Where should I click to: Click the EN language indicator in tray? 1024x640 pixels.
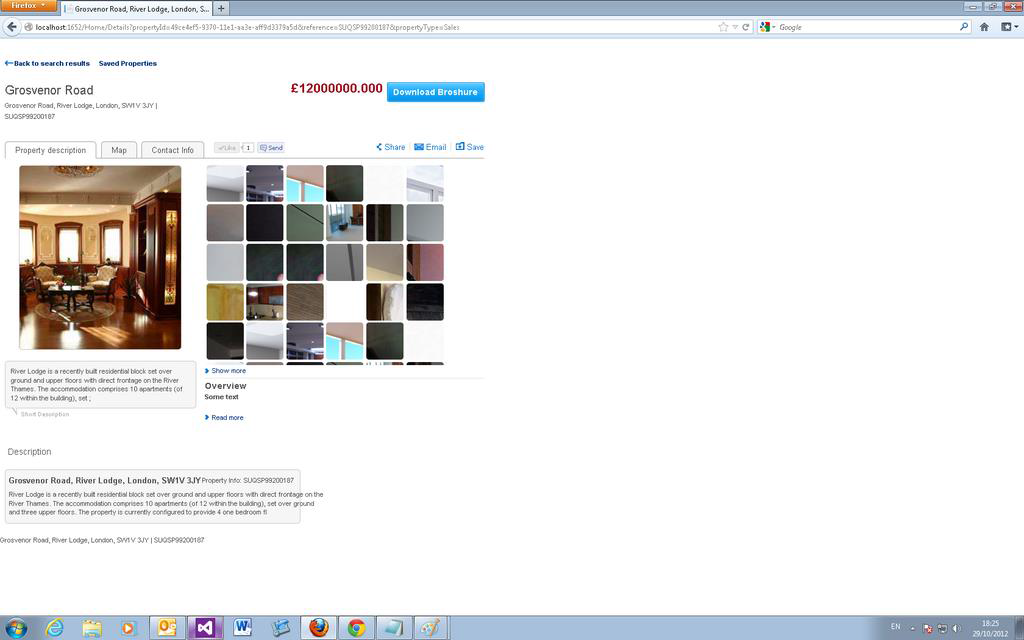click(x=895, y=627)
